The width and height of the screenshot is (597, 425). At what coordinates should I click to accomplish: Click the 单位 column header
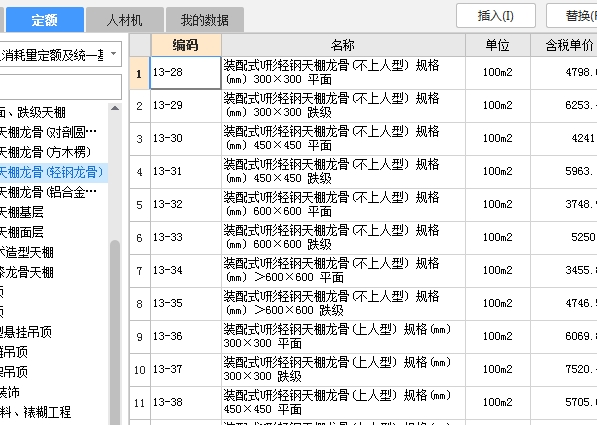pos(498,45)
